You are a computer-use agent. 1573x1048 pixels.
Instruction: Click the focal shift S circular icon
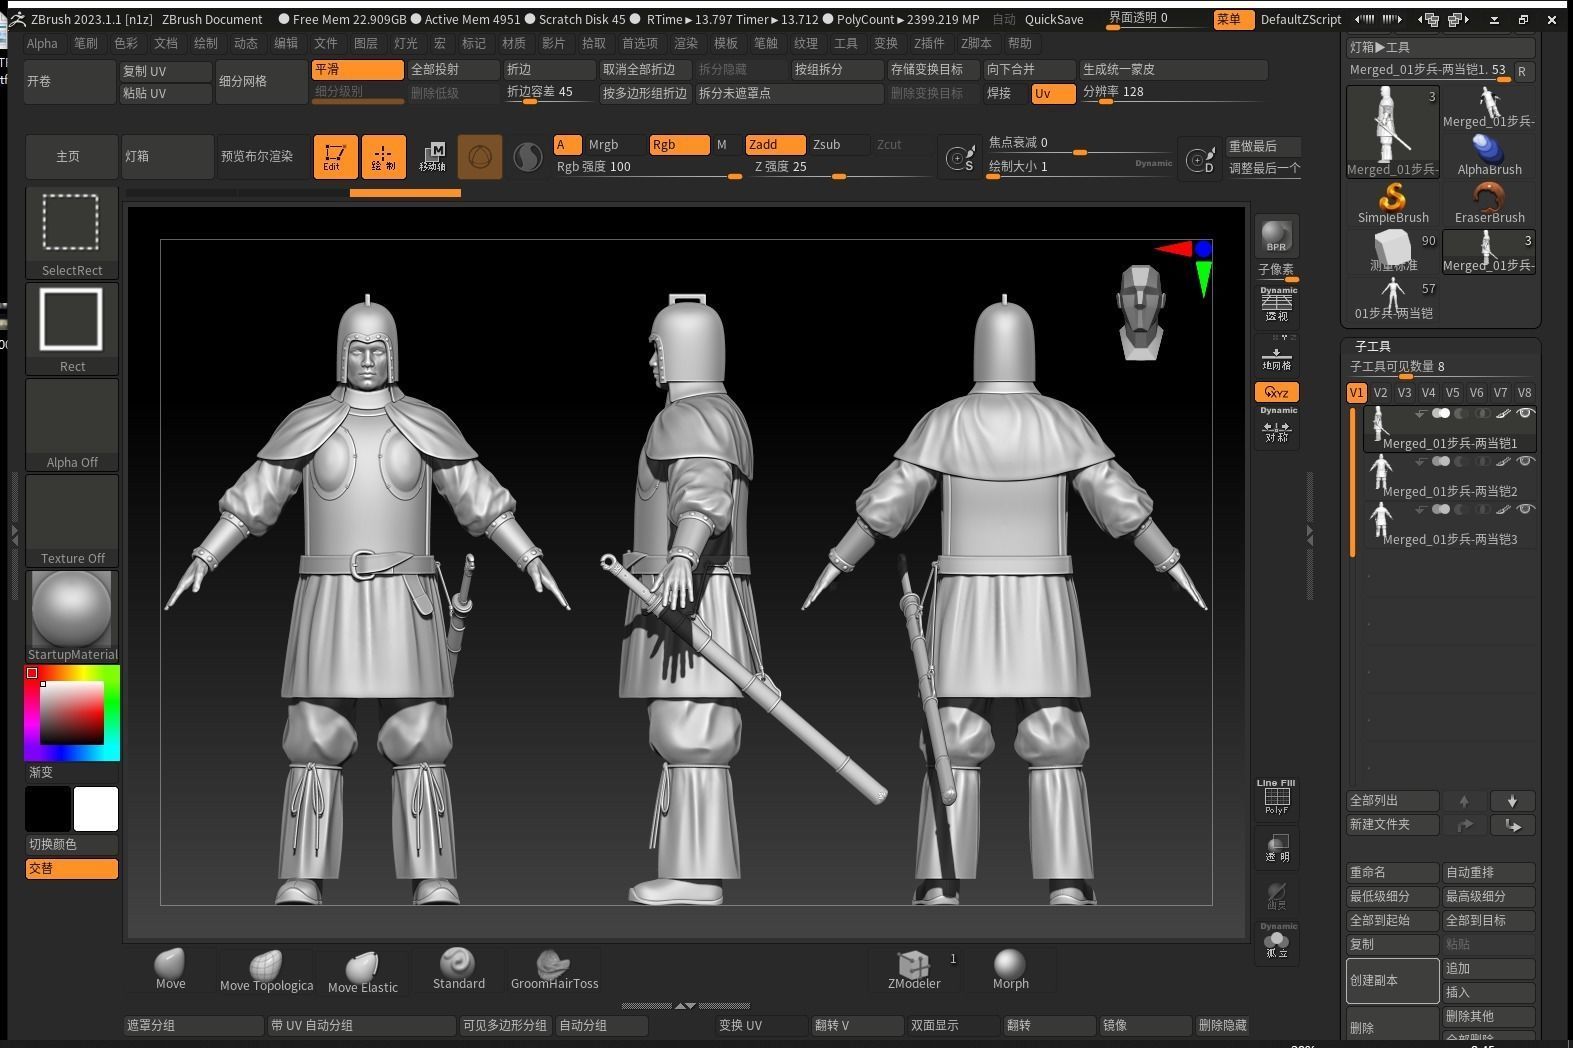coord(960,158)
